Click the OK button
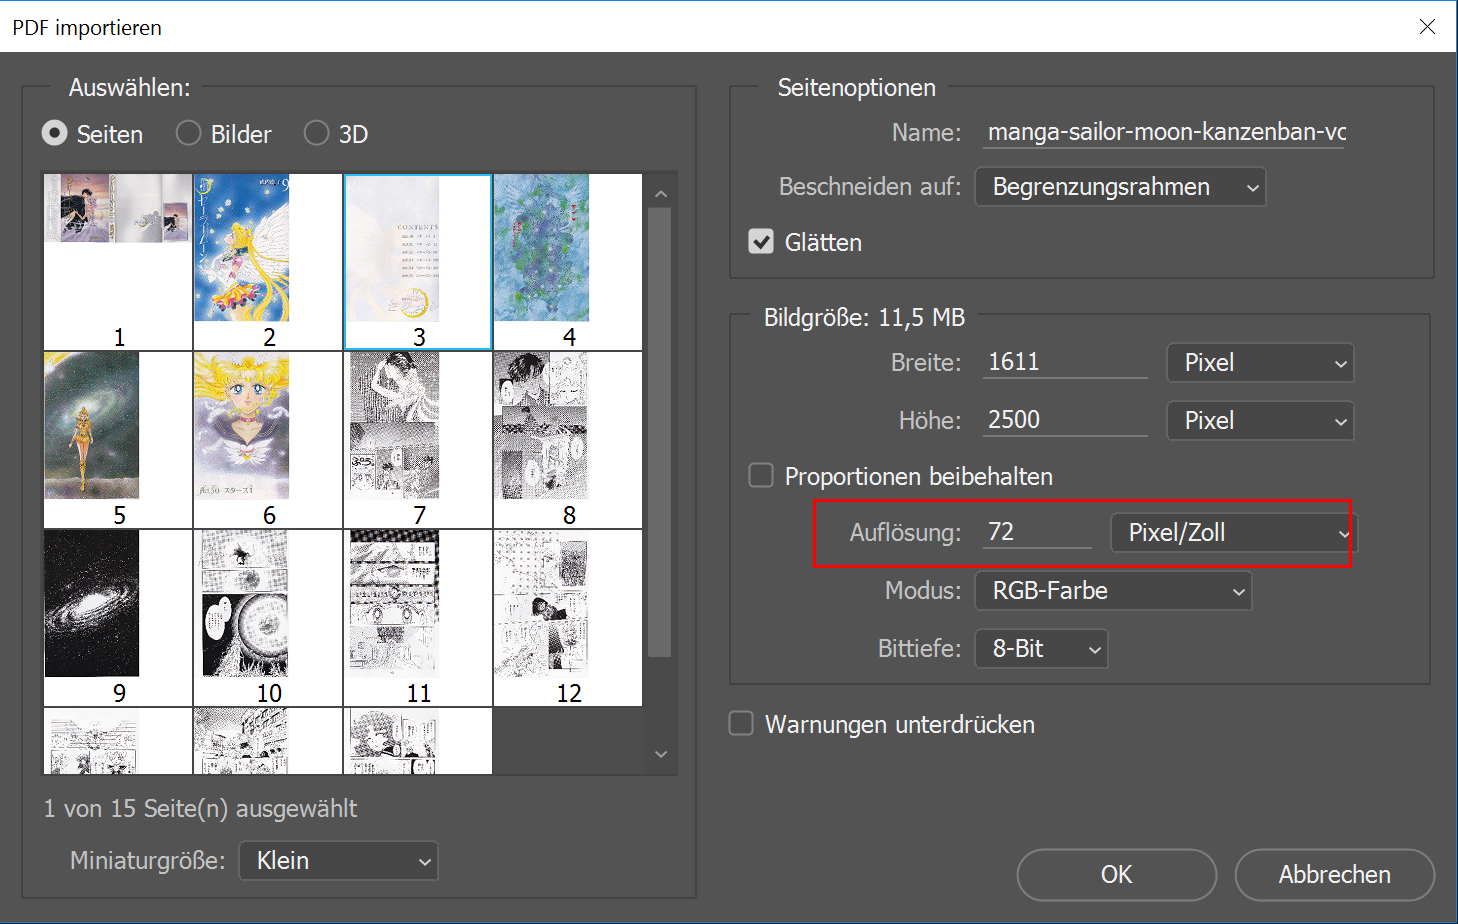The height and width of the screenshot is (924, 1458). [x=1116, y=875]
